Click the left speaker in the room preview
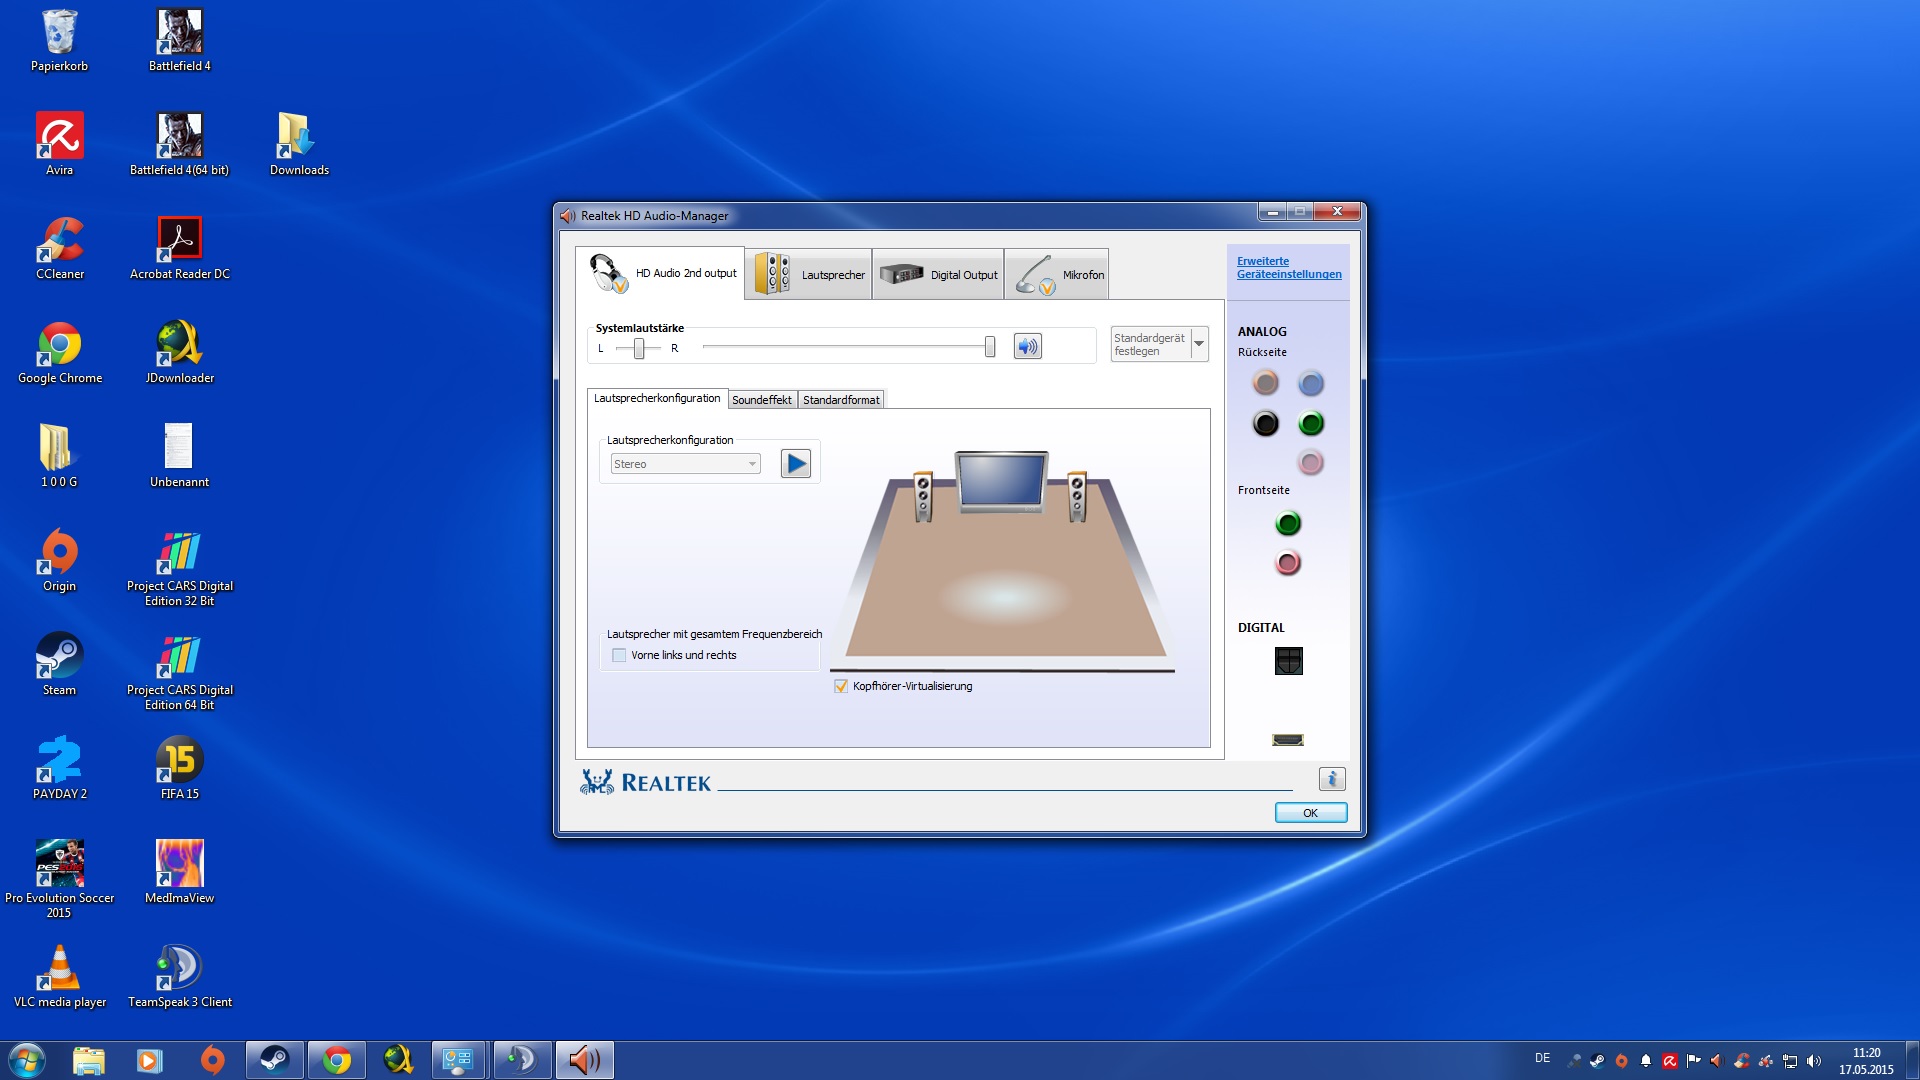This screenshot has height=1080, width=1920. (x=923, y=496)
